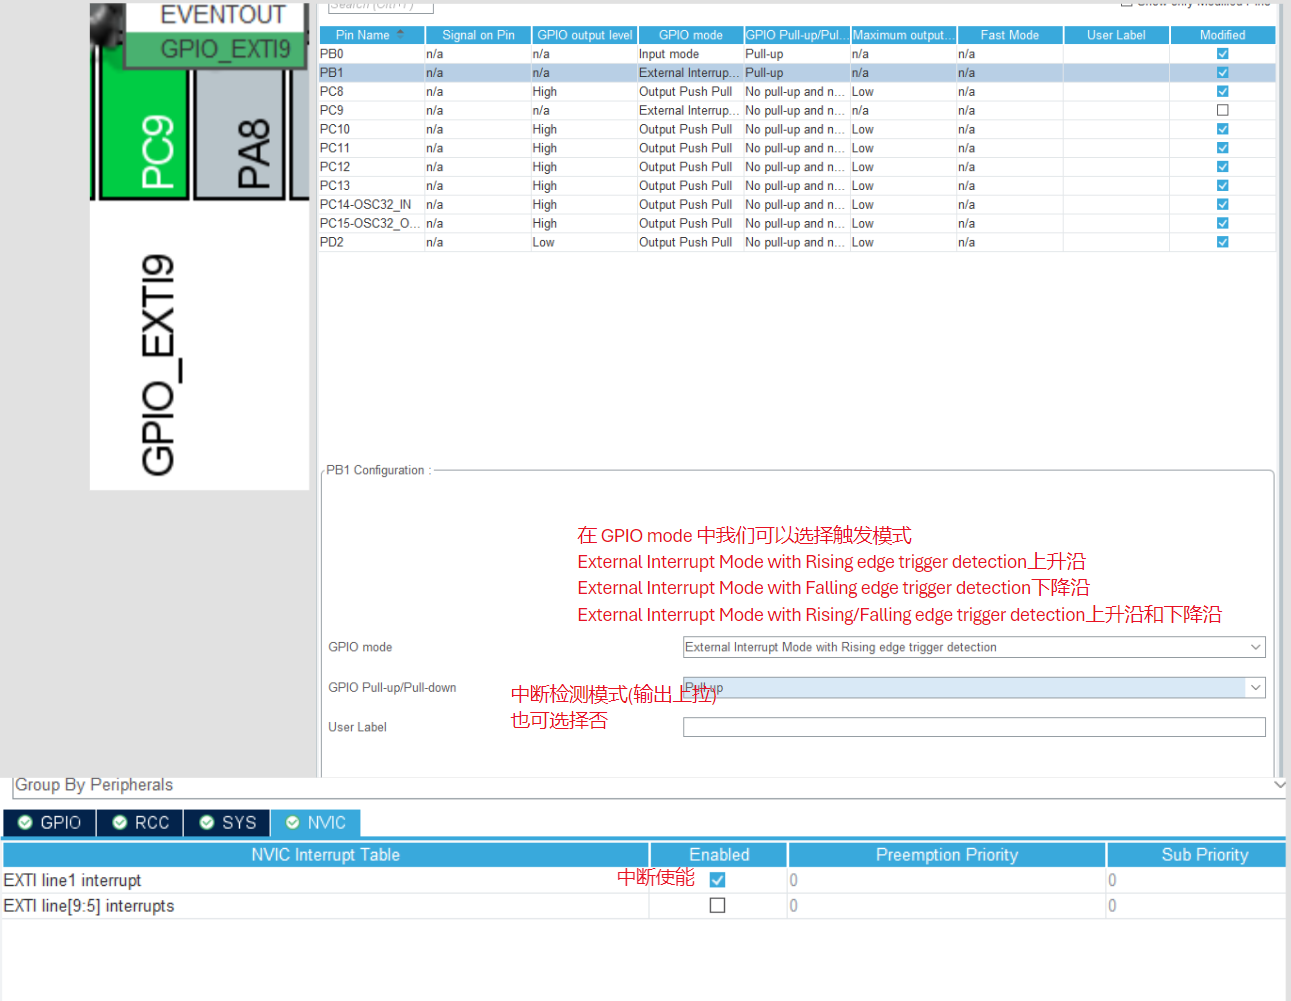Screen dimensions: 1291x1001
Task: Click the GPIO tab check icon
Action: (x=26, y=822)
